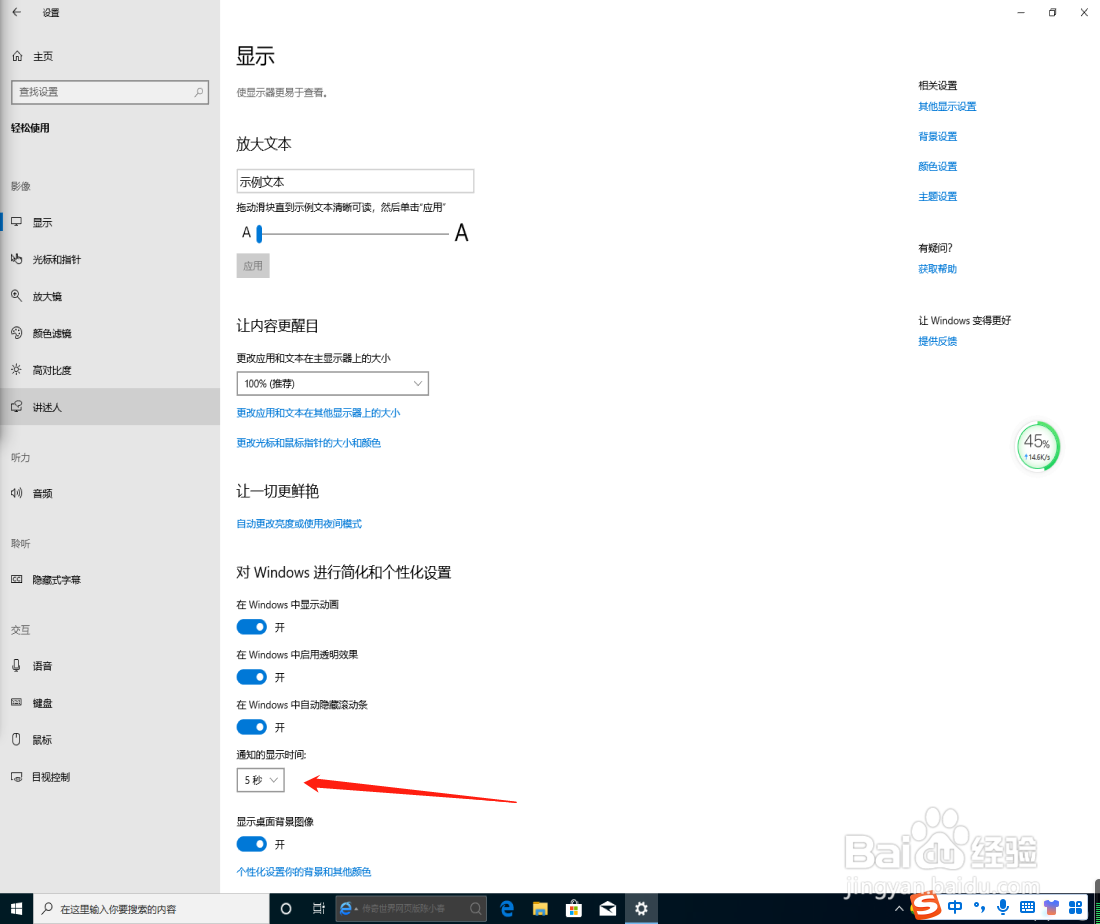Click the IME soft keyboard icon
The height and width of the screenshot is (924, 1100).
pos(1027,907)
